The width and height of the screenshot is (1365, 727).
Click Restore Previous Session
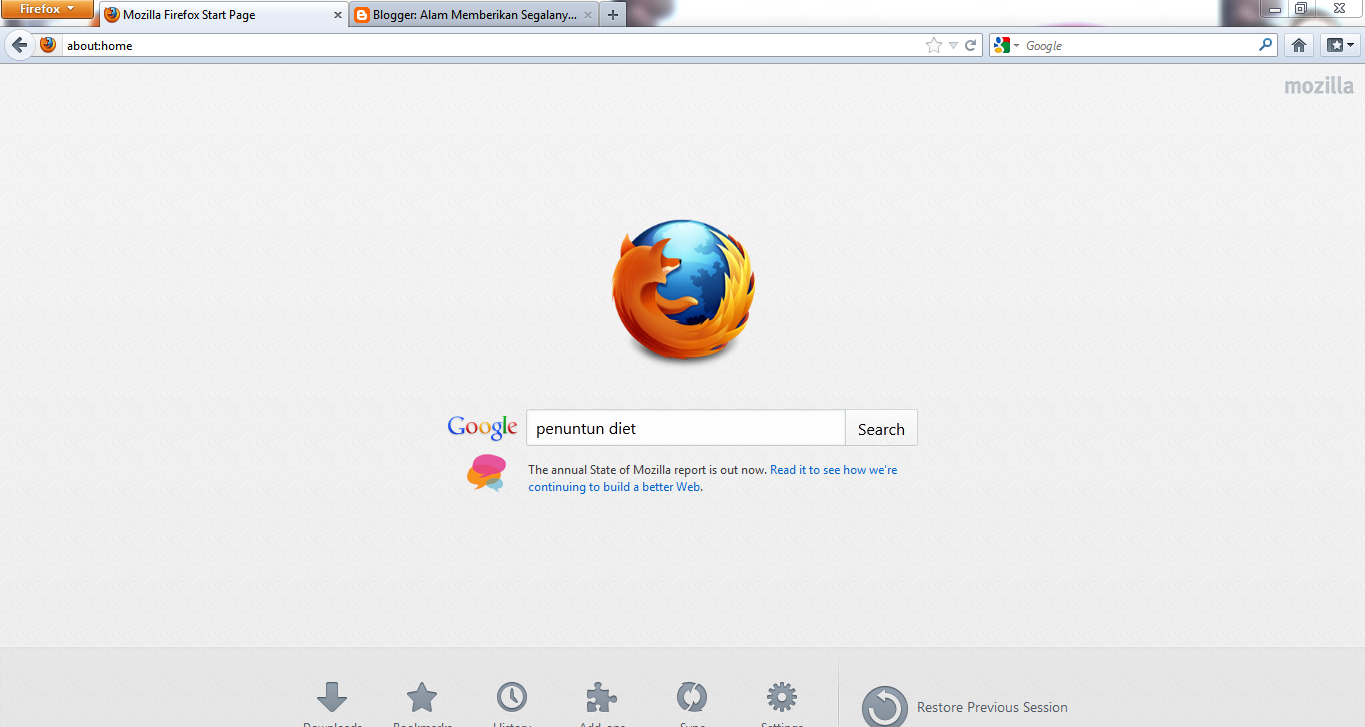(x=965, y=706)
